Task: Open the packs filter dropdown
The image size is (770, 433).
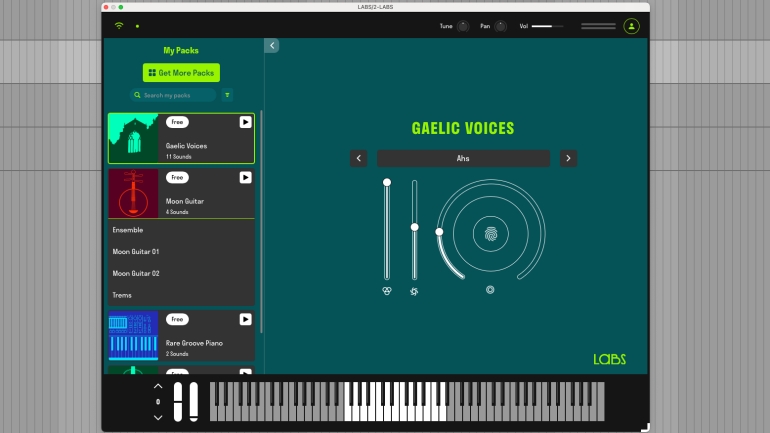Action: (x=227, y=95)
